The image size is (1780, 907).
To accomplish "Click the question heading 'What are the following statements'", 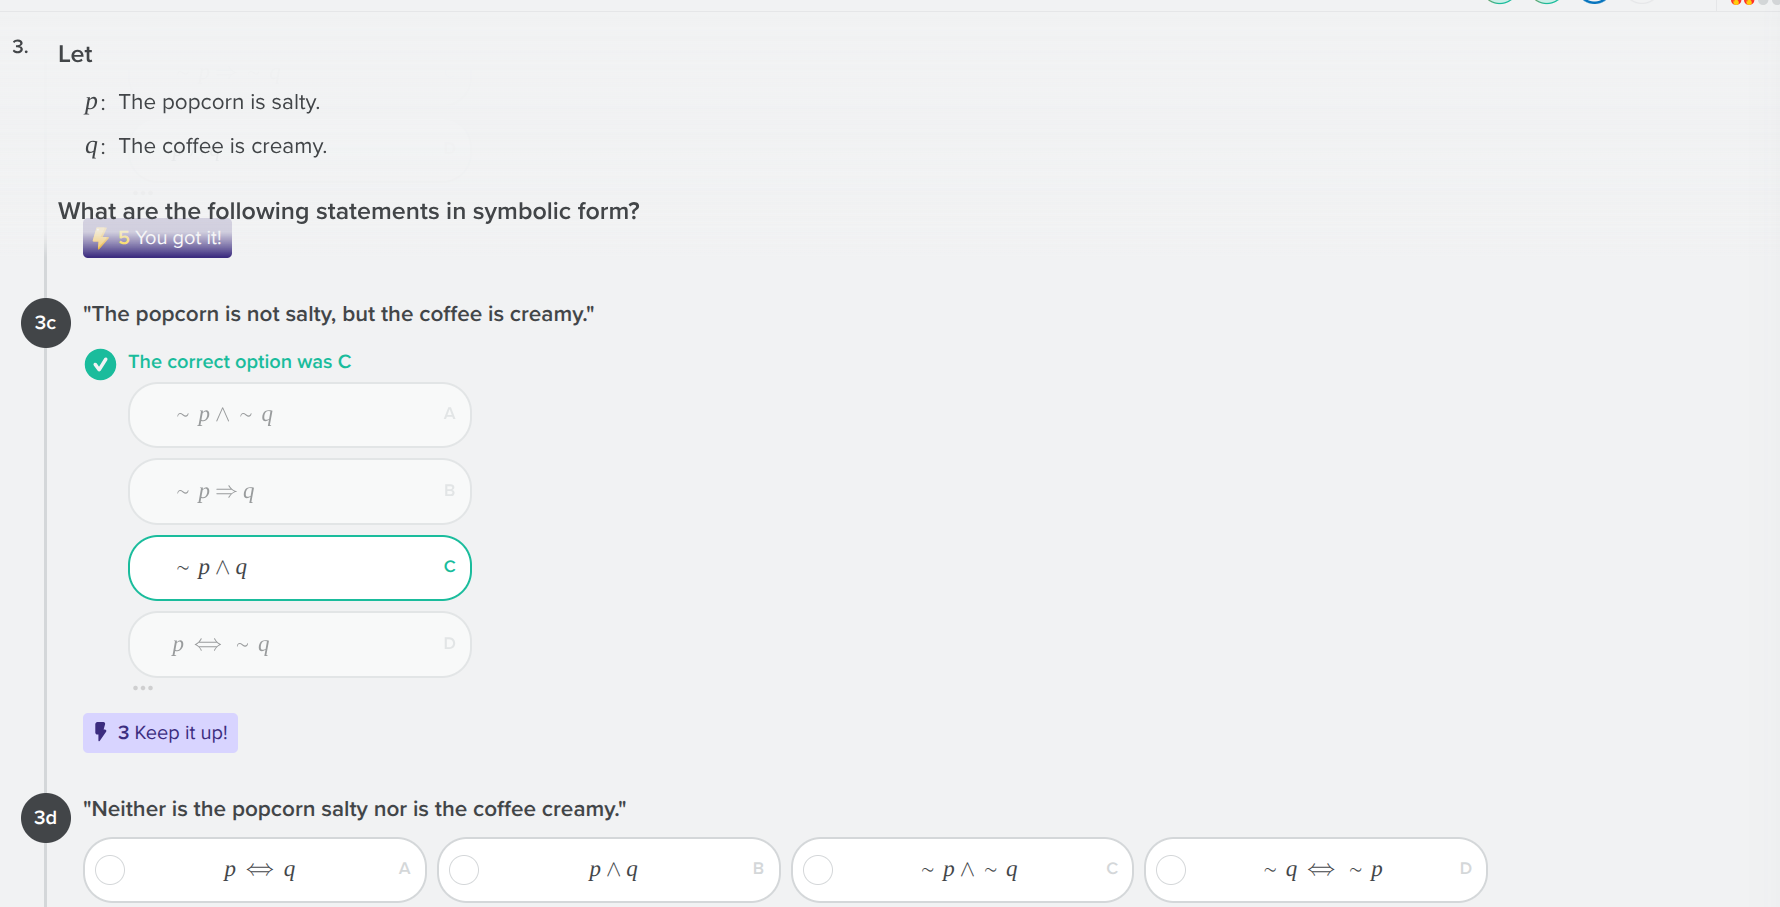I will tap(349, 211).
